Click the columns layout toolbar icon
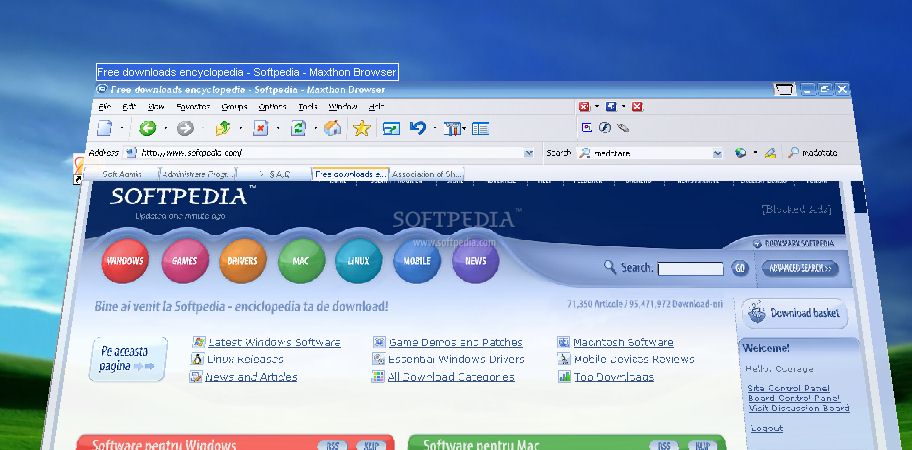This screenshot has width=912, height=450. pos(452,128)
